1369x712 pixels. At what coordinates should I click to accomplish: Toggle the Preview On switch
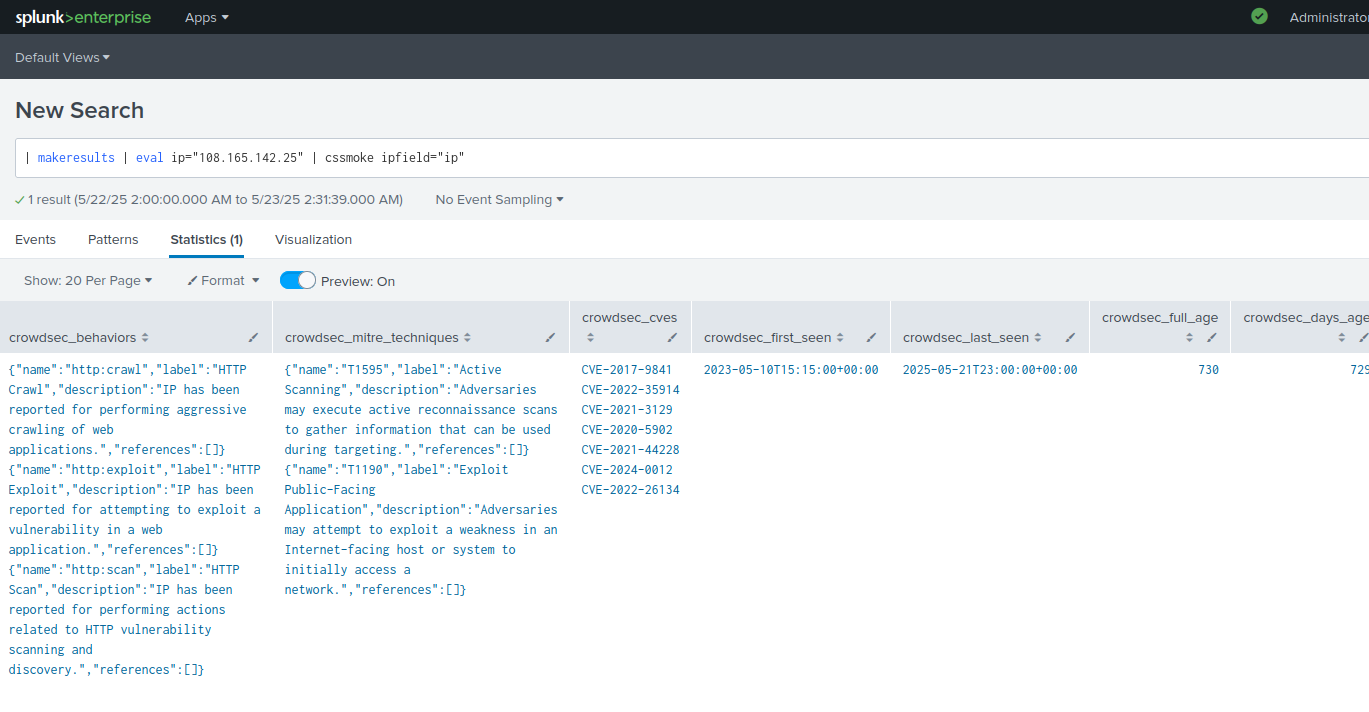point(298,281)
